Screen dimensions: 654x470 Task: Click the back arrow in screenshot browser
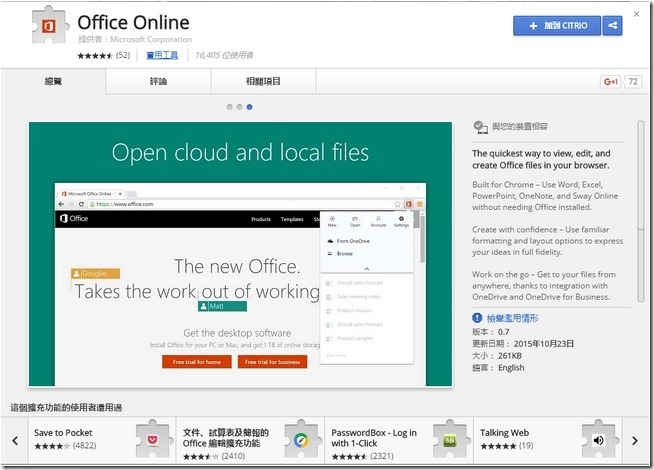pyautogui.click(x=61, y=204)
